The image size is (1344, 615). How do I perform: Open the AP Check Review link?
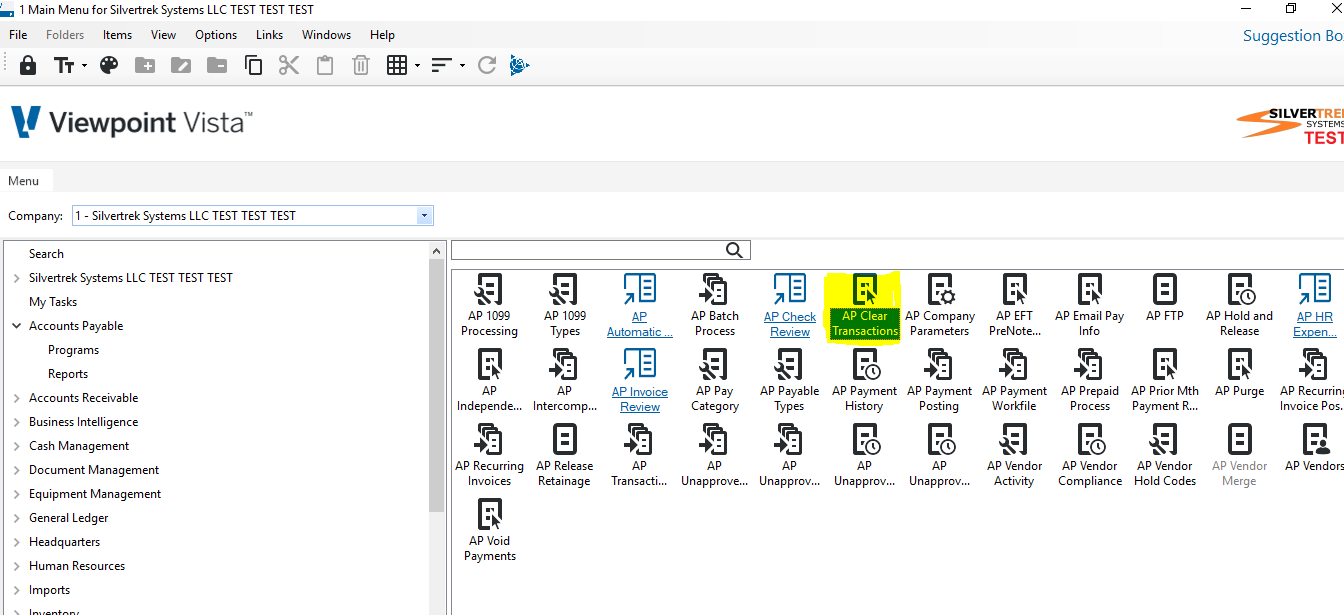[x=790, y=305]
